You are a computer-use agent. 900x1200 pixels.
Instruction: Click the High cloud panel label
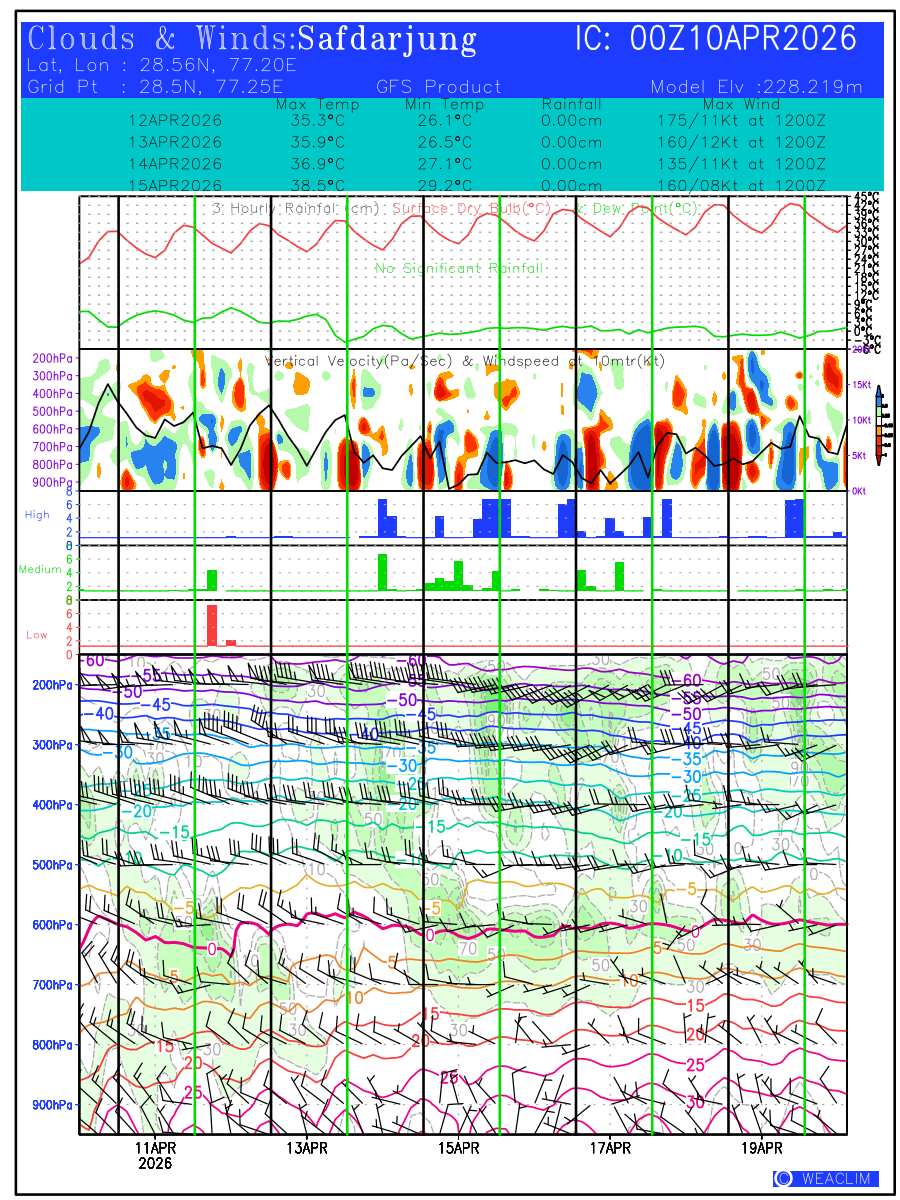click(x=37, y=514)
